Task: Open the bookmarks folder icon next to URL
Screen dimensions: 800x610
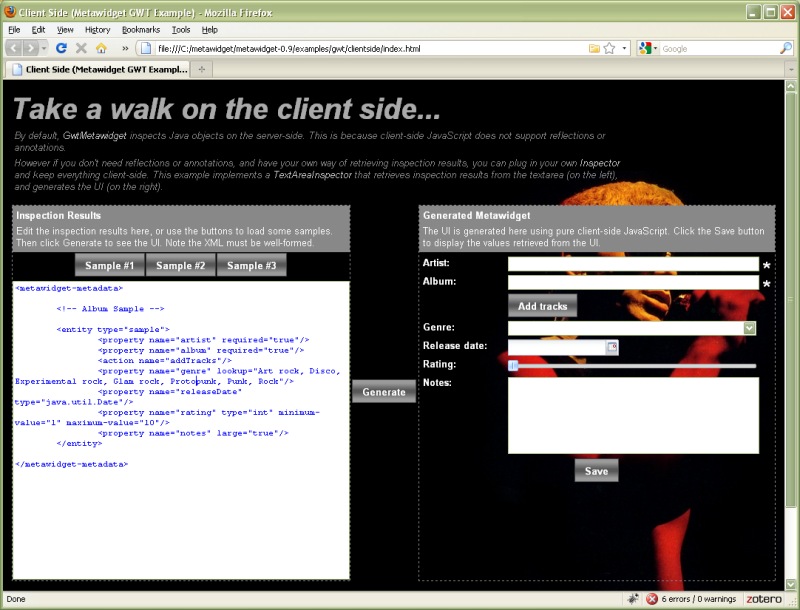Action: pyautogui.click(x=593, y=47)
